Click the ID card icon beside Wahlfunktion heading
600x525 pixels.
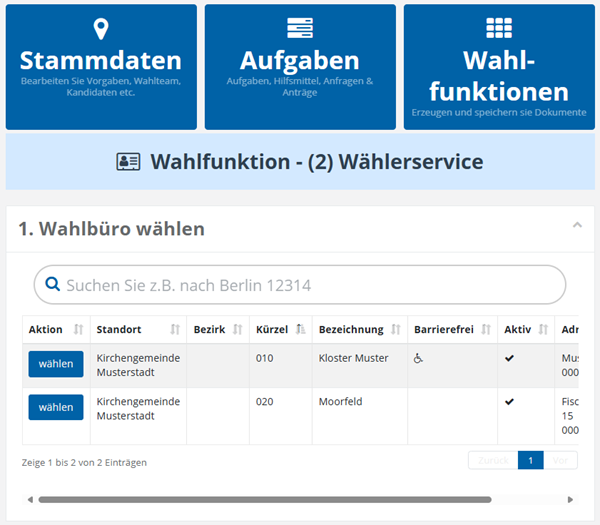[x=129, y=162]
